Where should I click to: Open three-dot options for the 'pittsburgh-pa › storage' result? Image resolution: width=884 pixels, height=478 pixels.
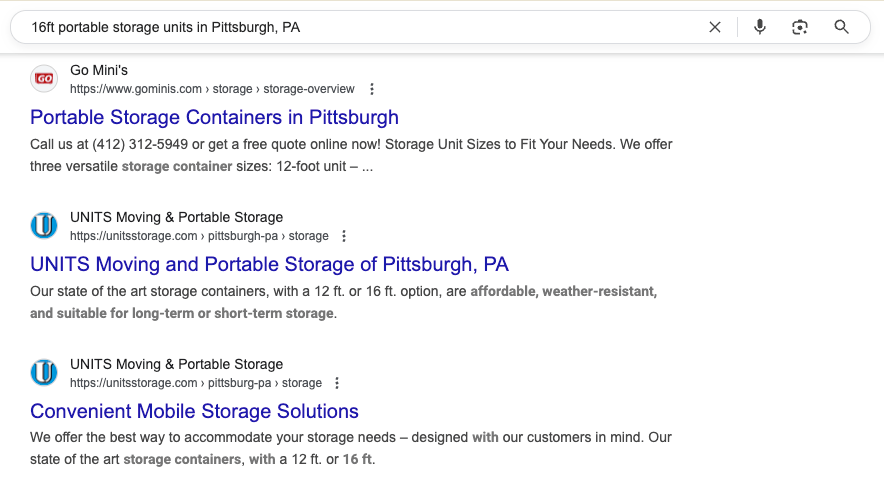[x=344, y=236]
